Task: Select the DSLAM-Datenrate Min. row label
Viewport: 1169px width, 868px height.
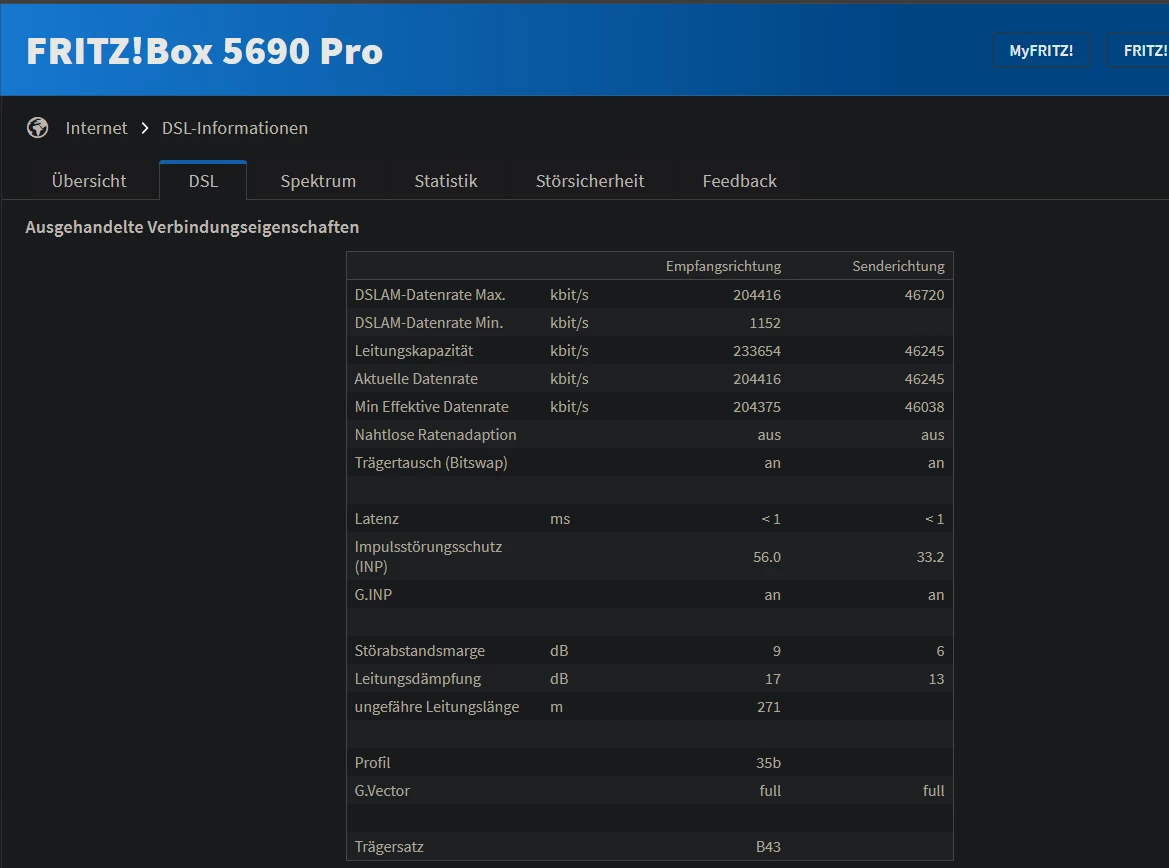Action: tap(429, 323)
